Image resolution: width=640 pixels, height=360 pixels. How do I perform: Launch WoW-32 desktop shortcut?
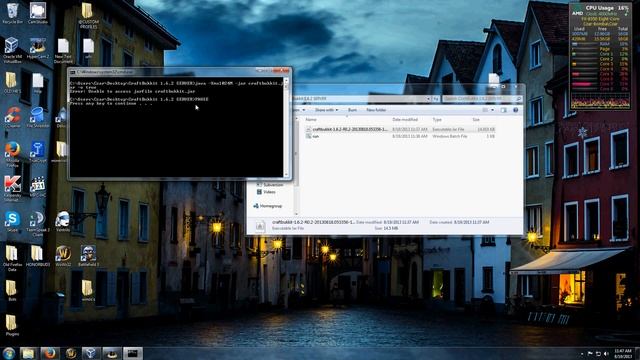click(x=63, y=256)
